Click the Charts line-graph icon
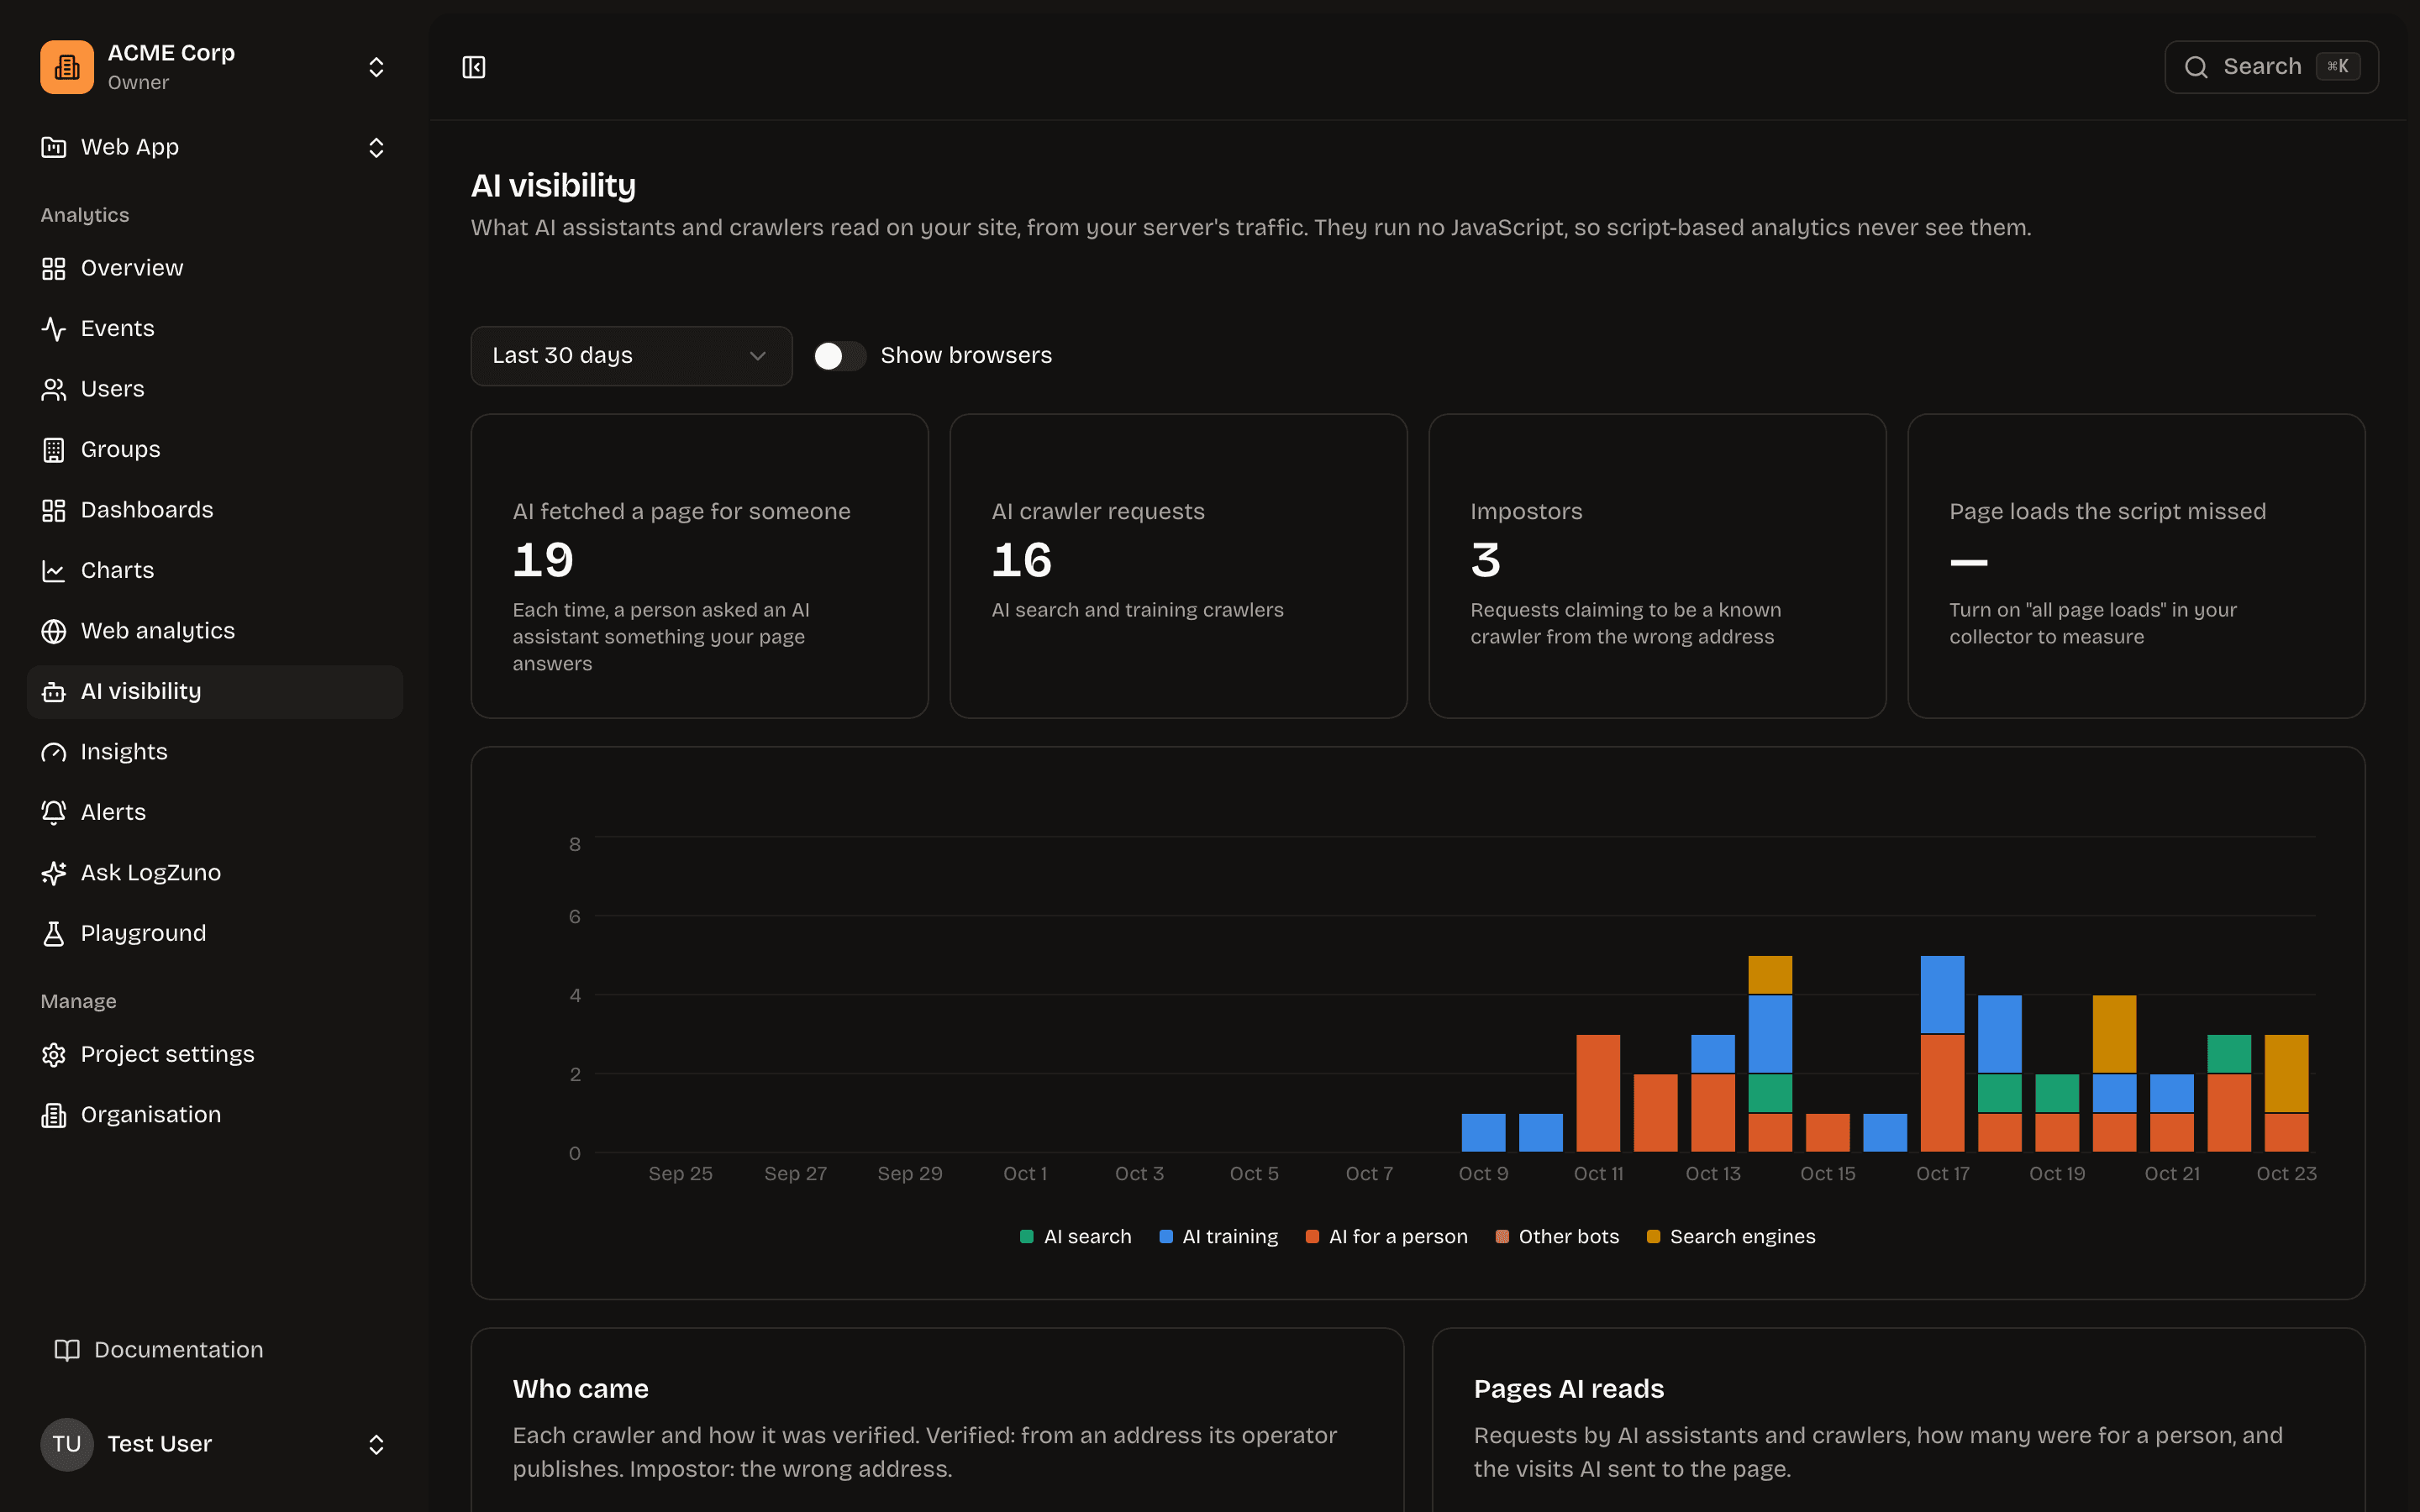2420x1512 pixels. [54, 571]
